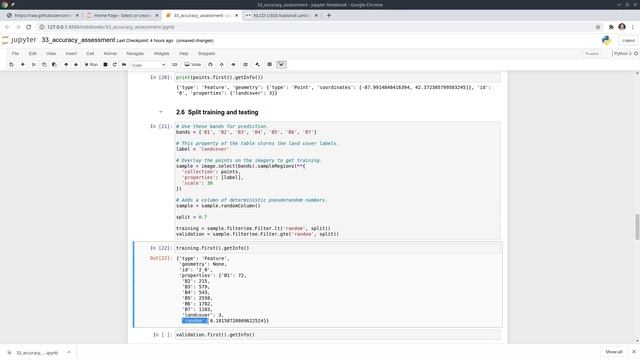Reload the page with the refresh icon
The image size is (640, 360).
pos(29,27)
